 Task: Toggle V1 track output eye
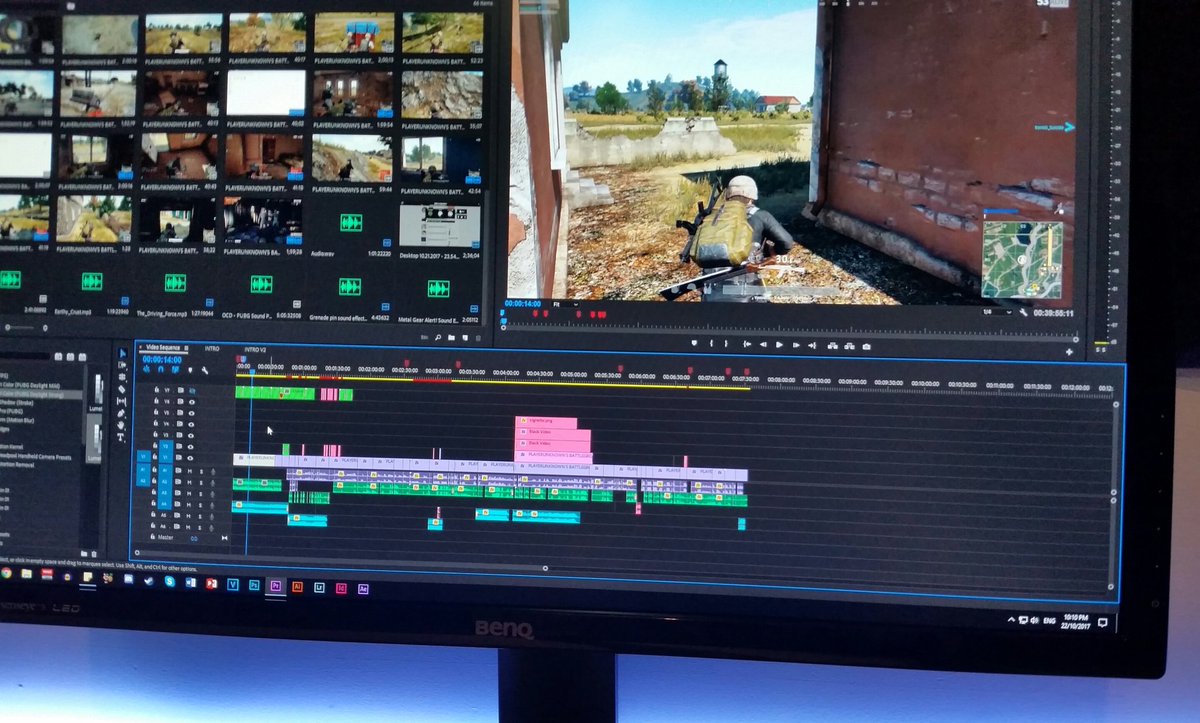tap(191, 458)
